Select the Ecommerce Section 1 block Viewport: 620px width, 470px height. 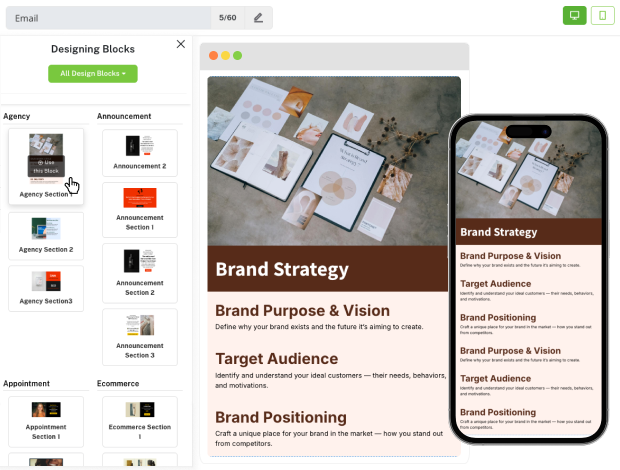140,420
